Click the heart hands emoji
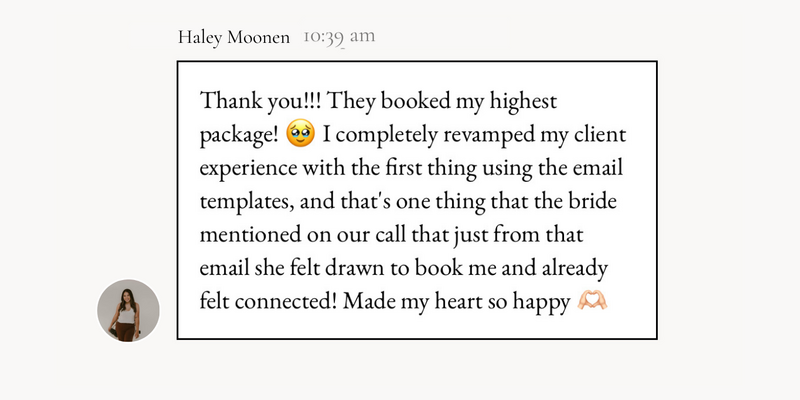 point(592,301)
